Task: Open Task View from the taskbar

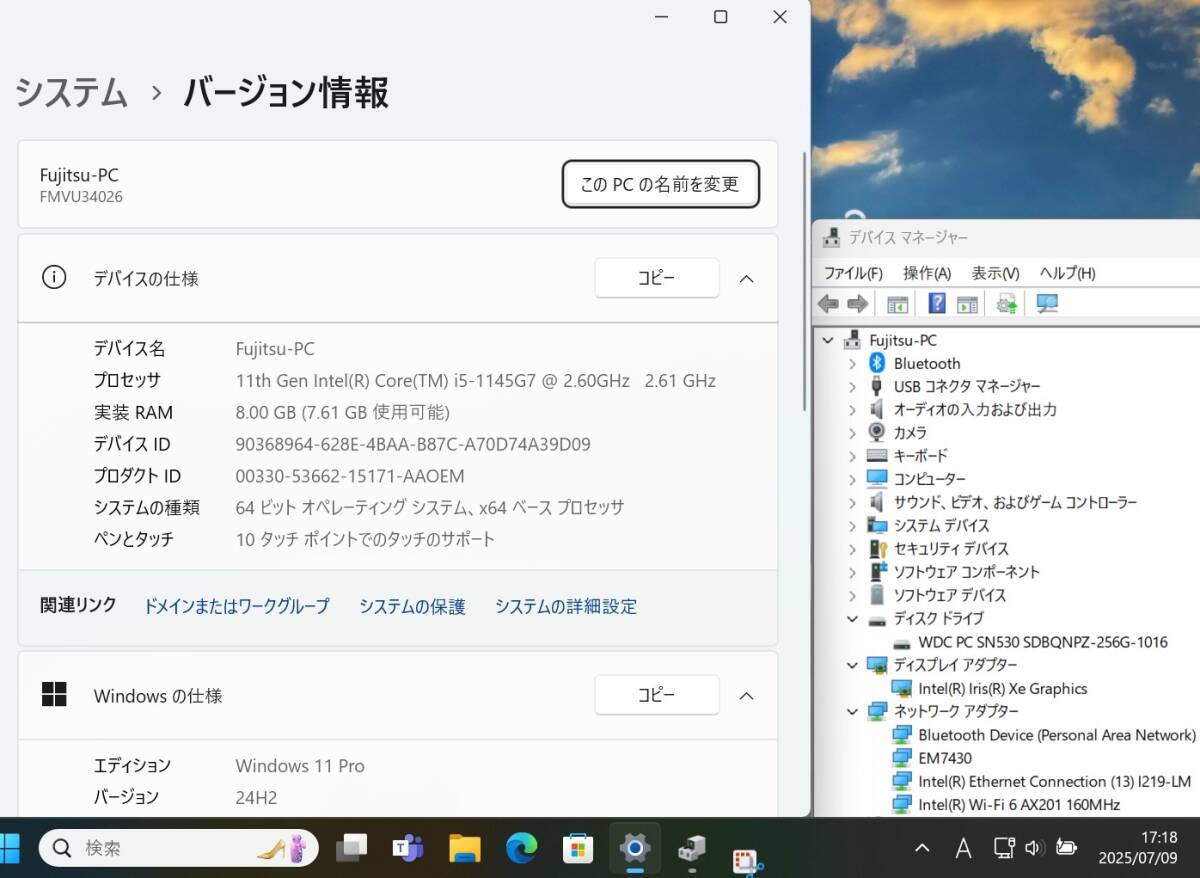Action: point(351,848)
